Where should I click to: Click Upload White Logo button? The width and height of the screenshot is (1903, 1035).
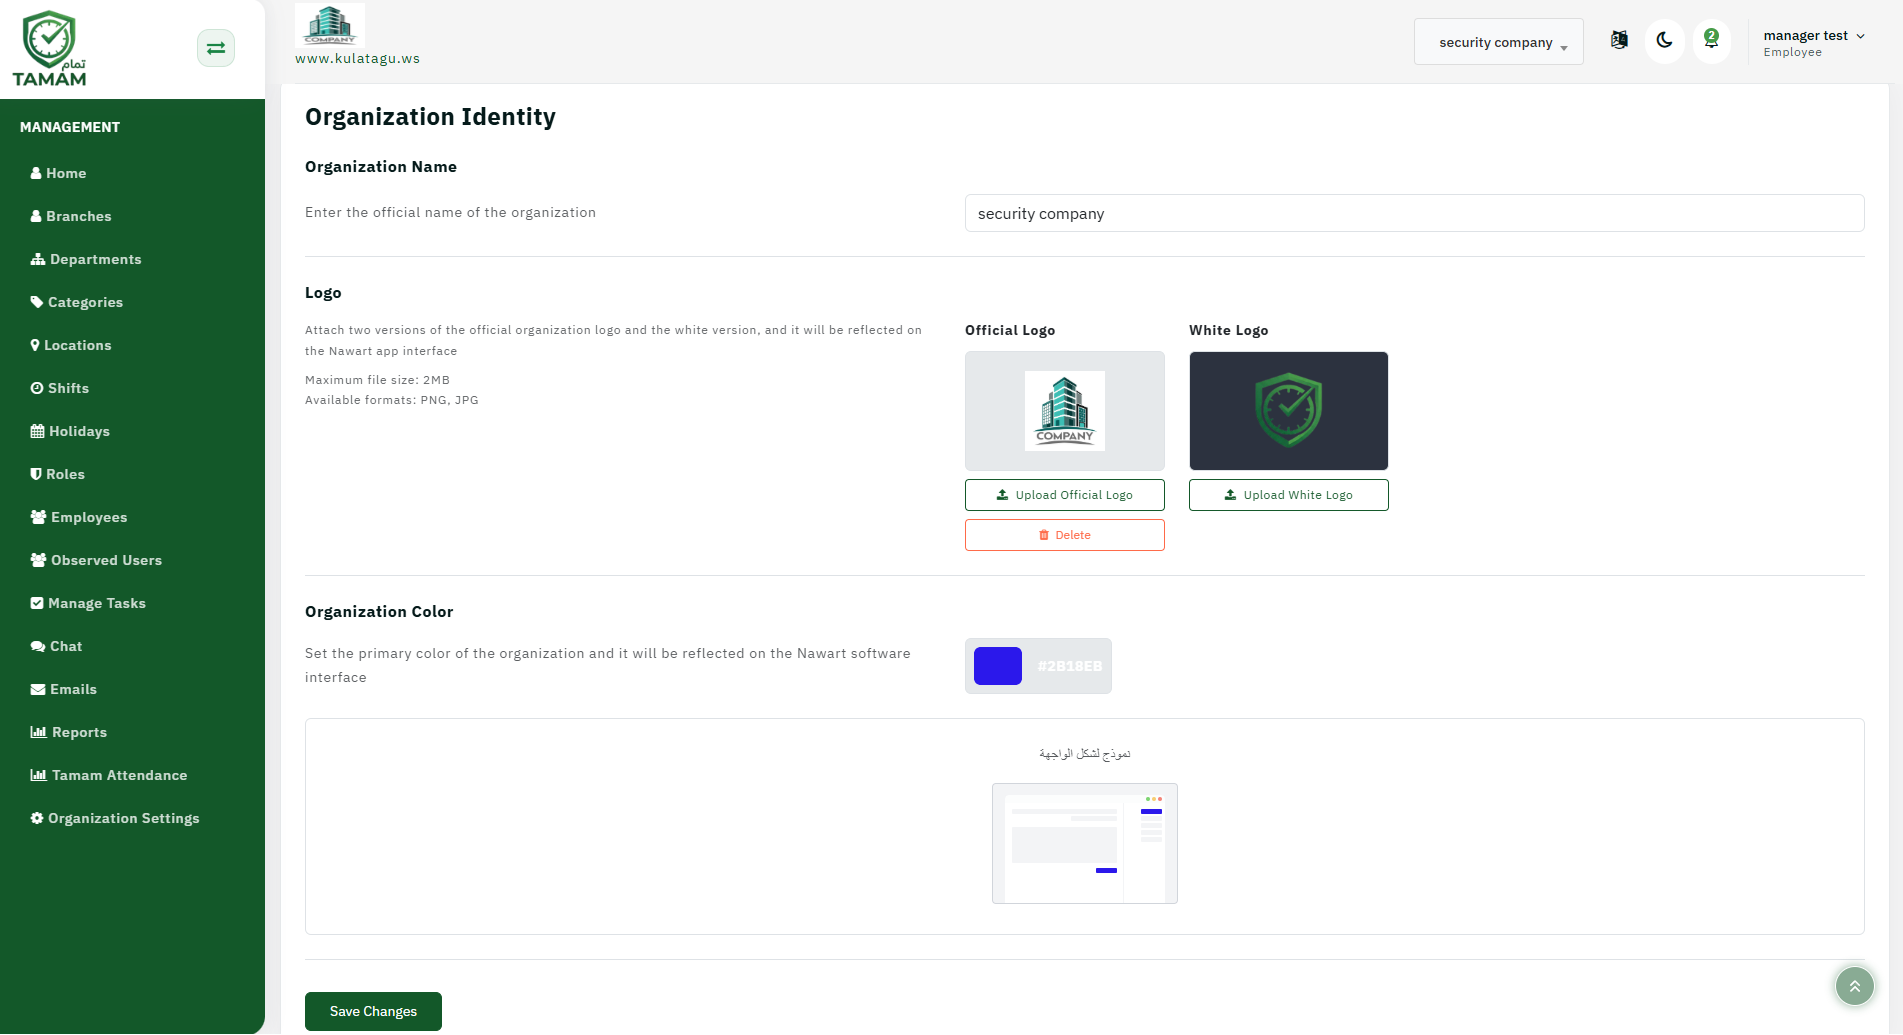pos(1289,495)
